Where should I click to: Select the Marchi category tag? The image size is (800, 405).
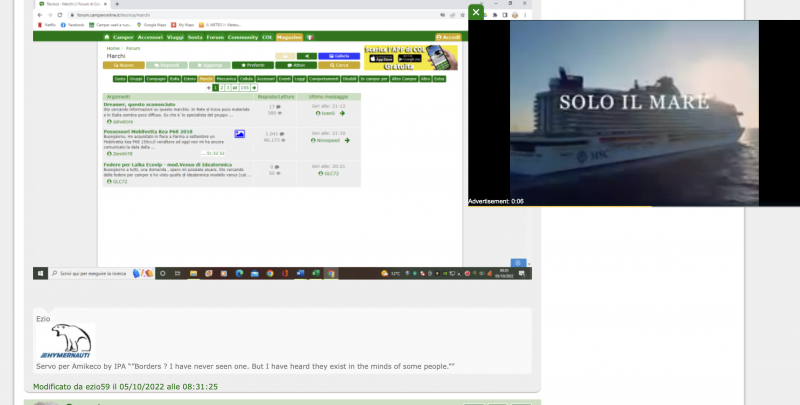click(205, 77)
